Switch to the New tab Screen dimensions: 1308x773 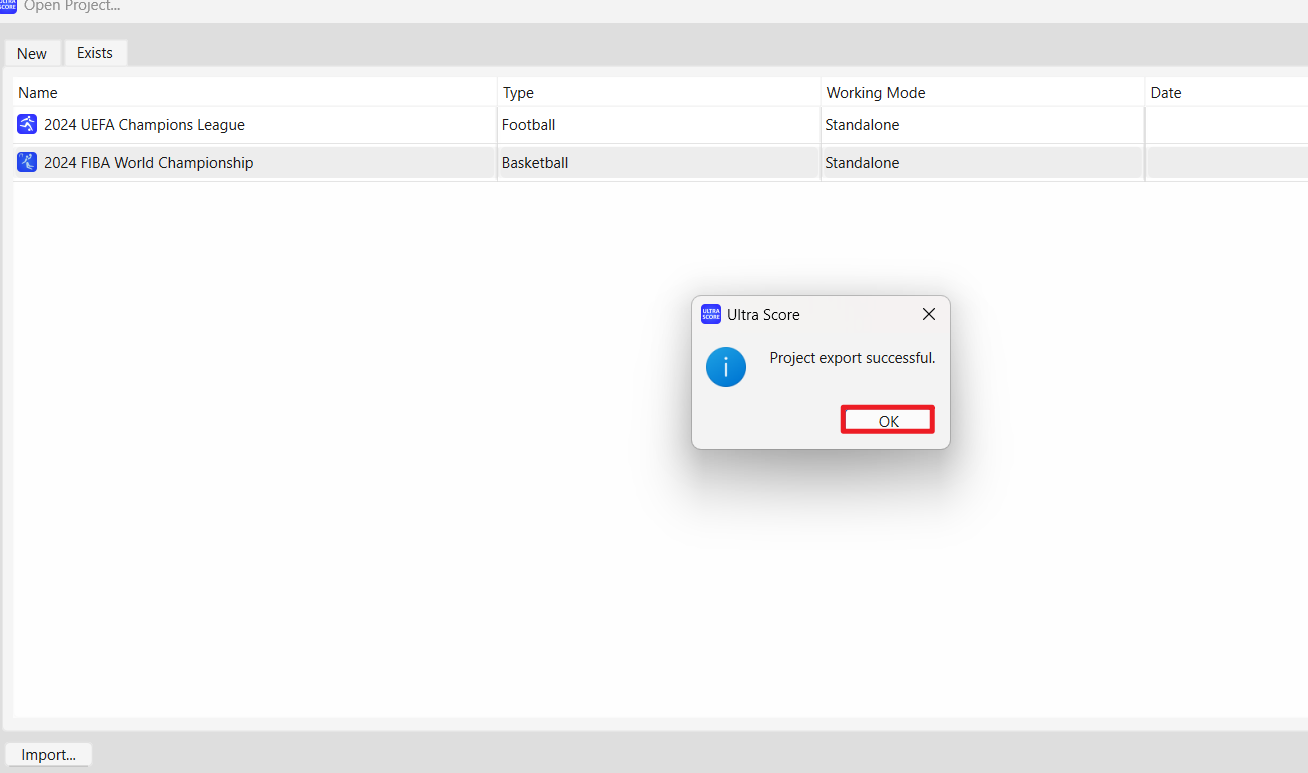32,53
